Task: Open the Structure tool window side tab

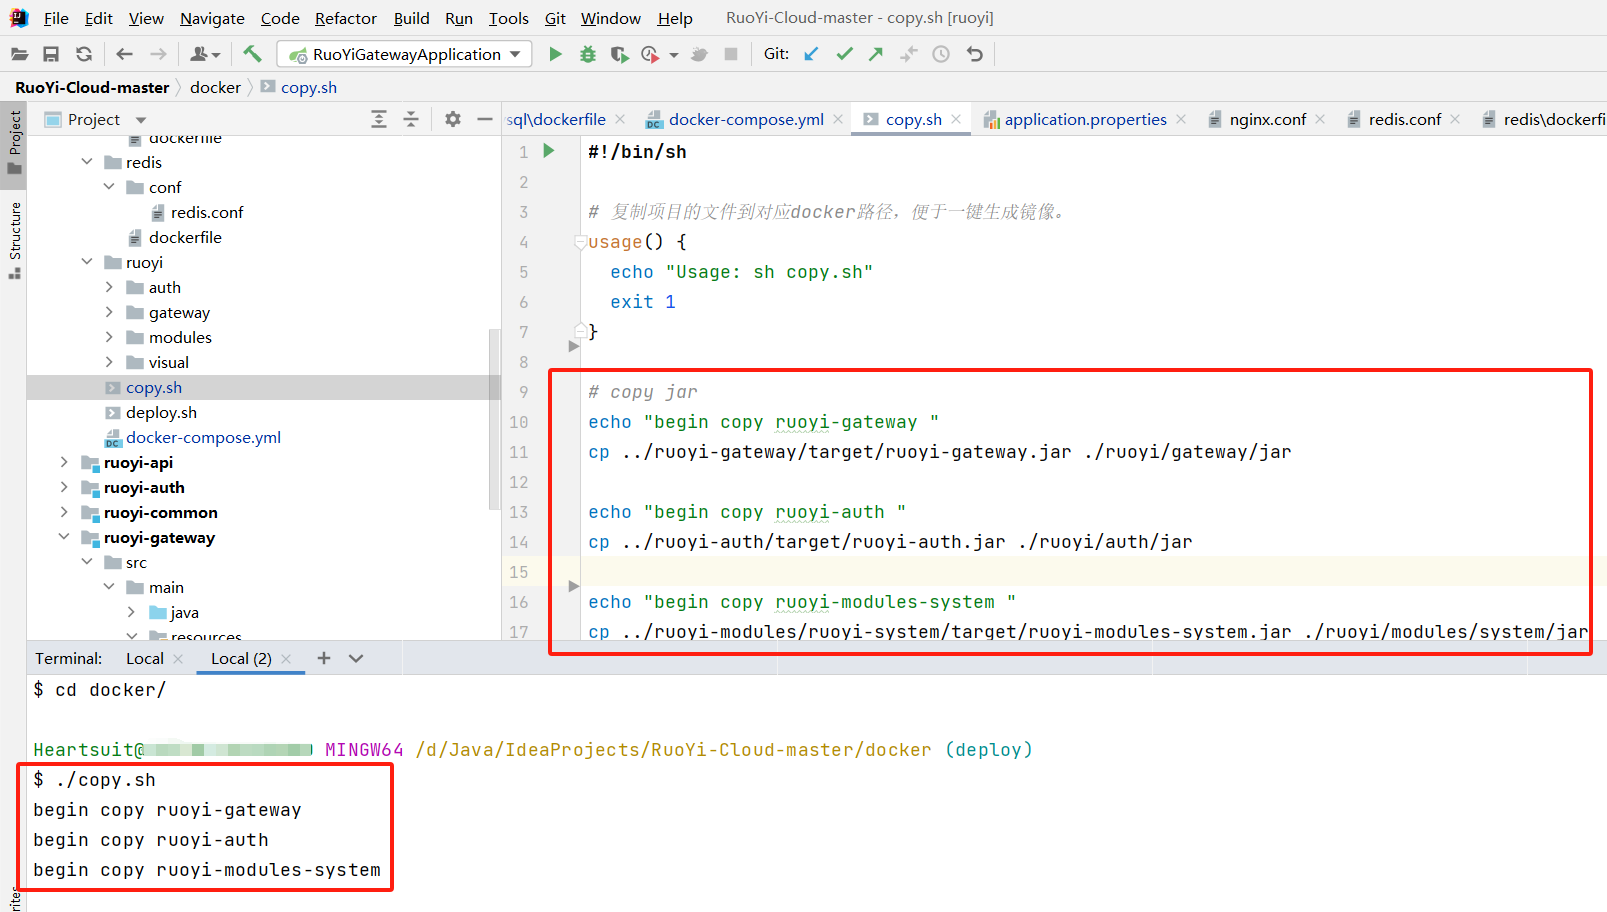Action: click(14, 240)
